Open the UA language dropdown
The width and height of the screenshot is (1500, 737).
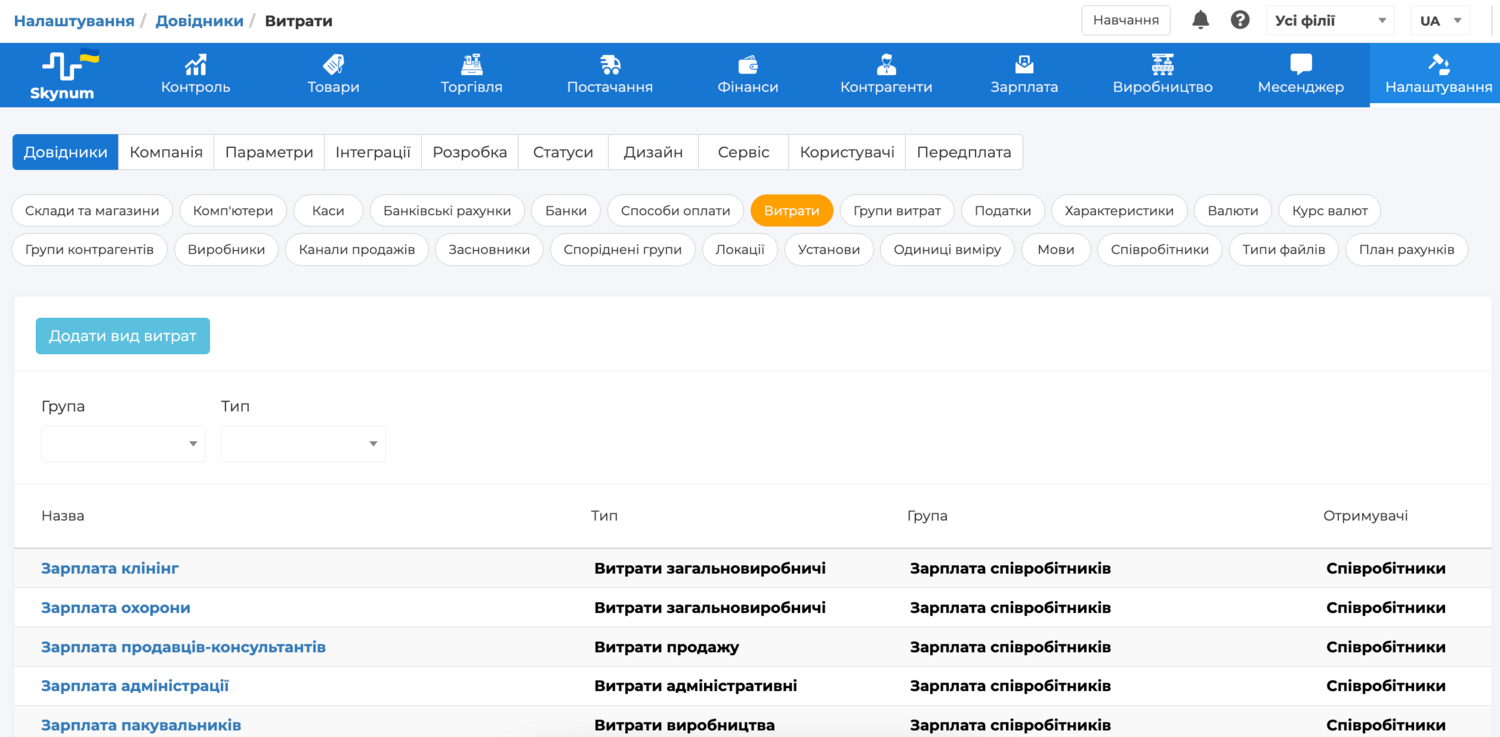(x=1440, y=20)
